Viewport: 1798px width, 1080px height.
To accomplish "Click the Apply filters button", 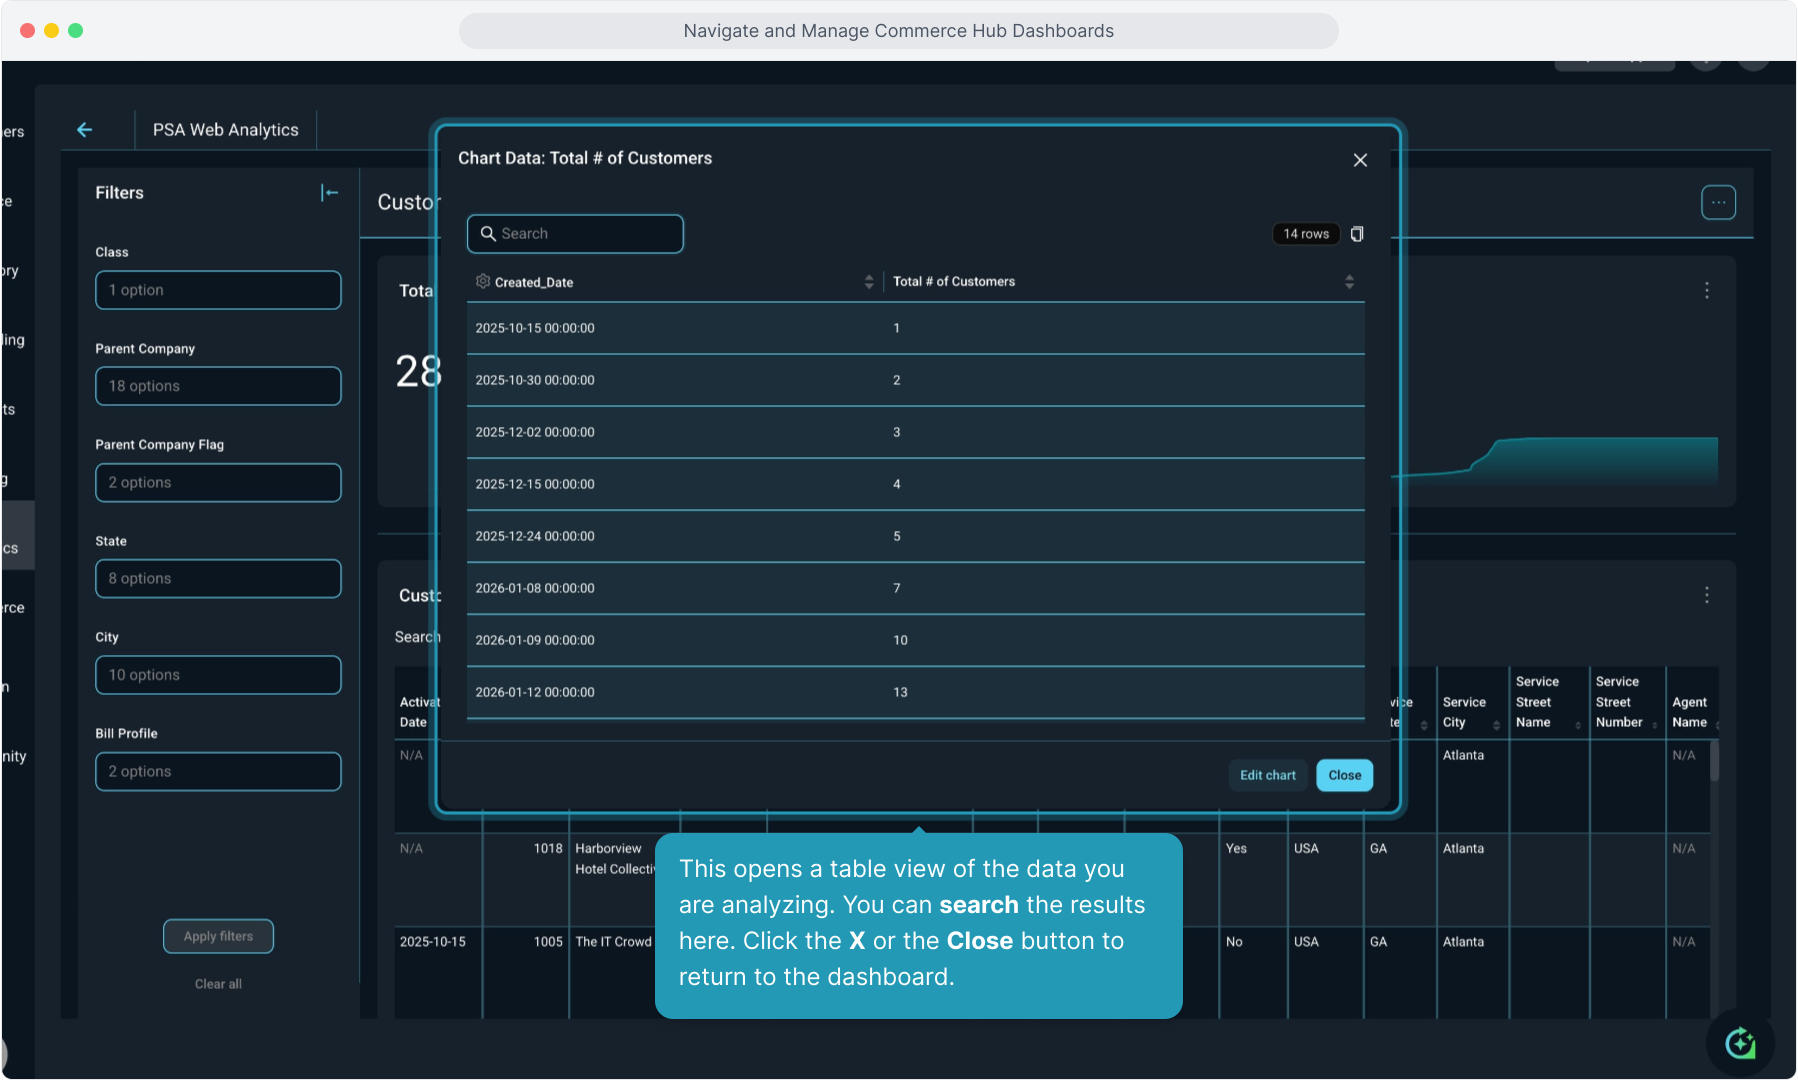I will pyautogui.click(x=218, y=936).
